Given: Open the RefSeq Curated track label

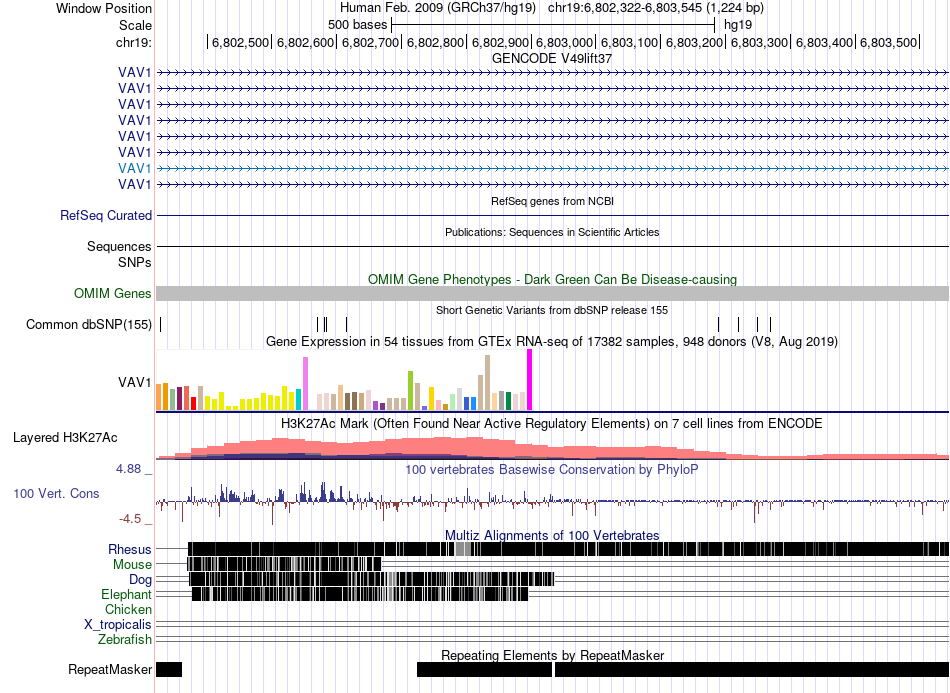Looking at the screenshot, I should 106,216.
